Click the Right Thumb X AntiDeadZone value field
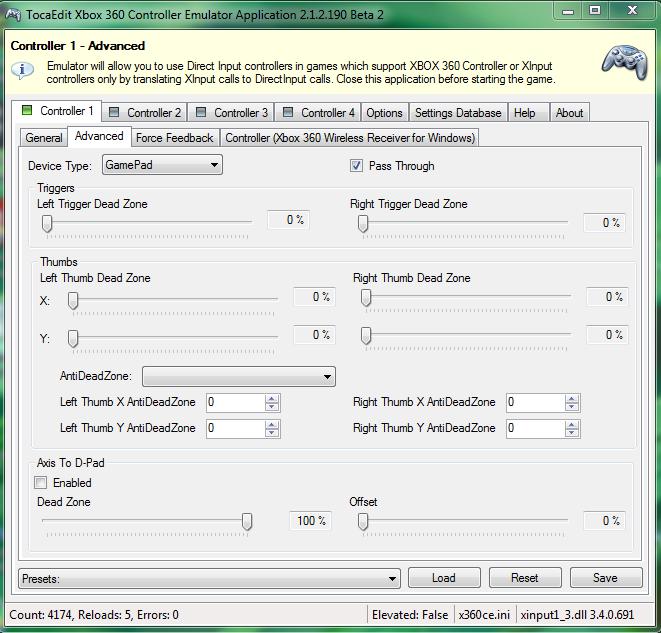Viewport: 661px width, 633px height. point(536,402)
